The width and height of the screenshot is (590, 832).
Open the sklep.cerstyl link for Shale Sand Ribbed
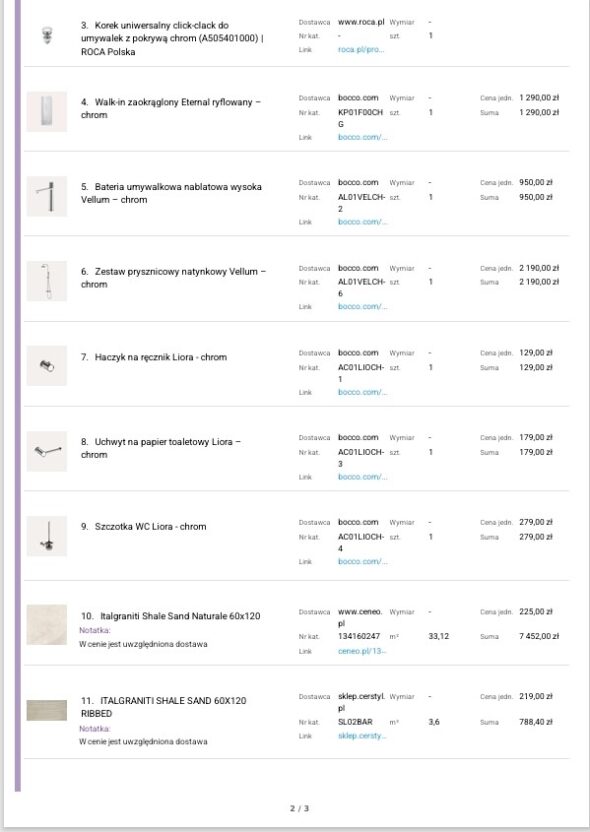point(362,736)
